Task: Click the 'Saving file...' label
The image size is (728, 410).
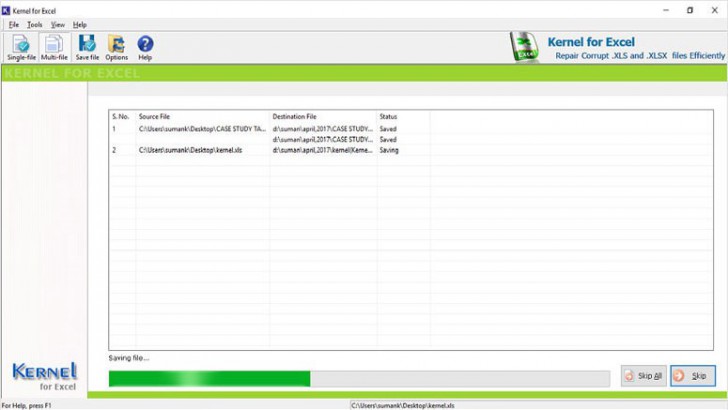Action: [129, 358]
